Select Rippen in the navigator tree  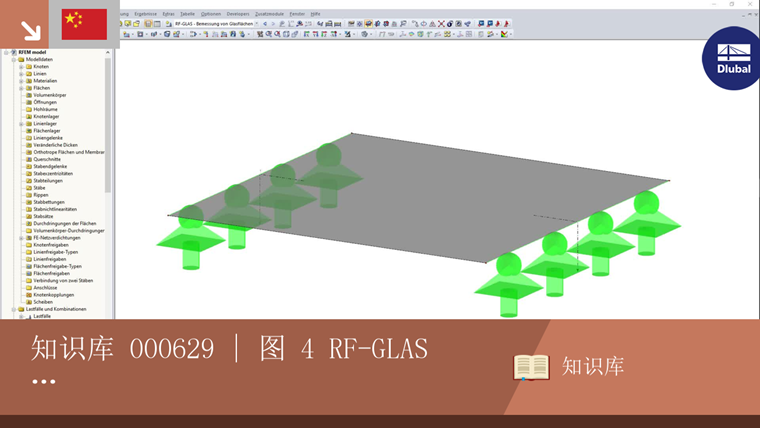point(41,195)
